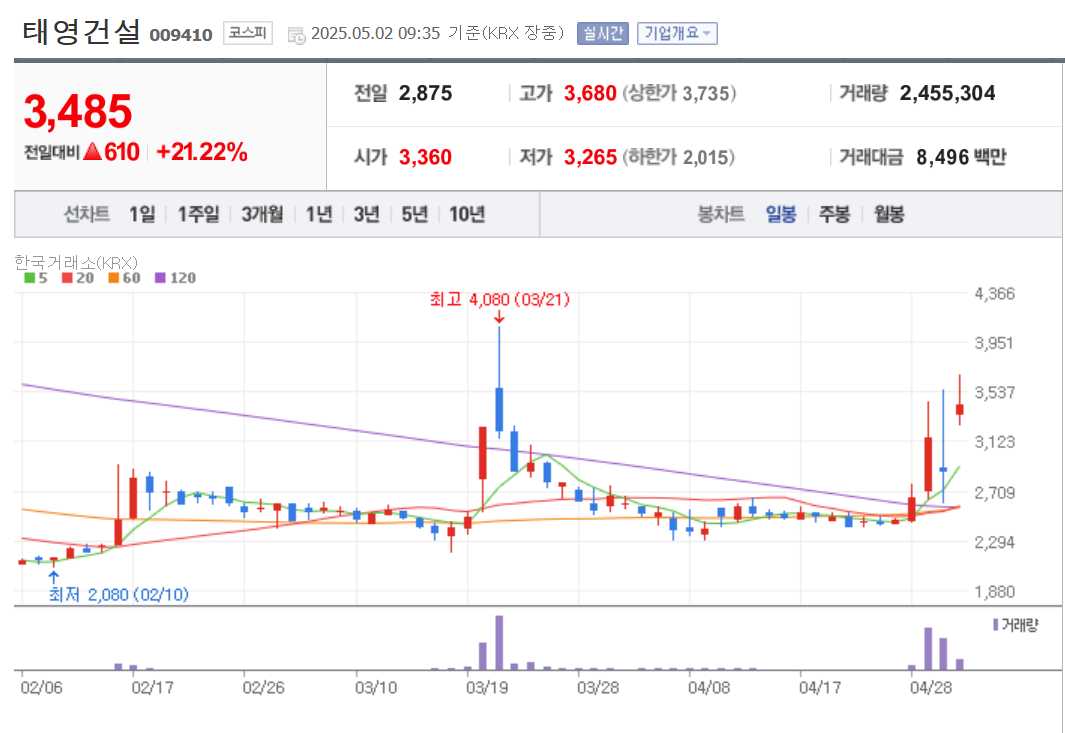
Task: Click the orange 60-day moving average swatch
Action: [x=113, y=278]
